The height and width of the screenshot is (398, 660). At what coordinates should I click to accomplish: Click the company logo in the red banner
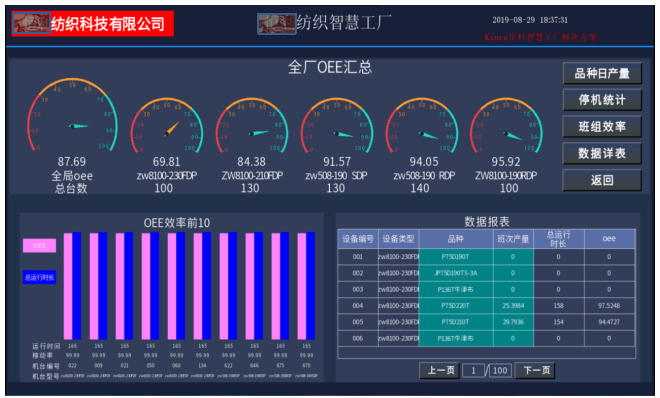coord(32,23)
